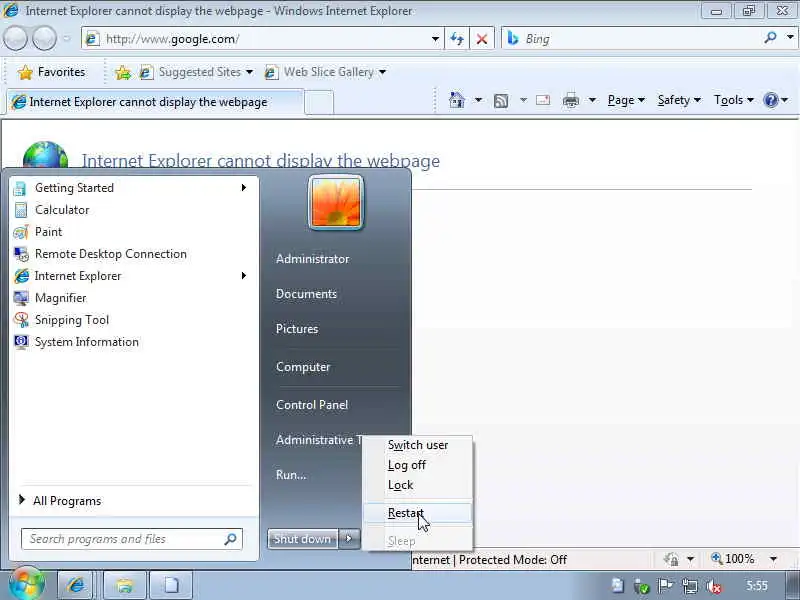This screenshot has width=800, height=600.
Task: Open Pictures from Start menu
Action: [x=297, y=329]
